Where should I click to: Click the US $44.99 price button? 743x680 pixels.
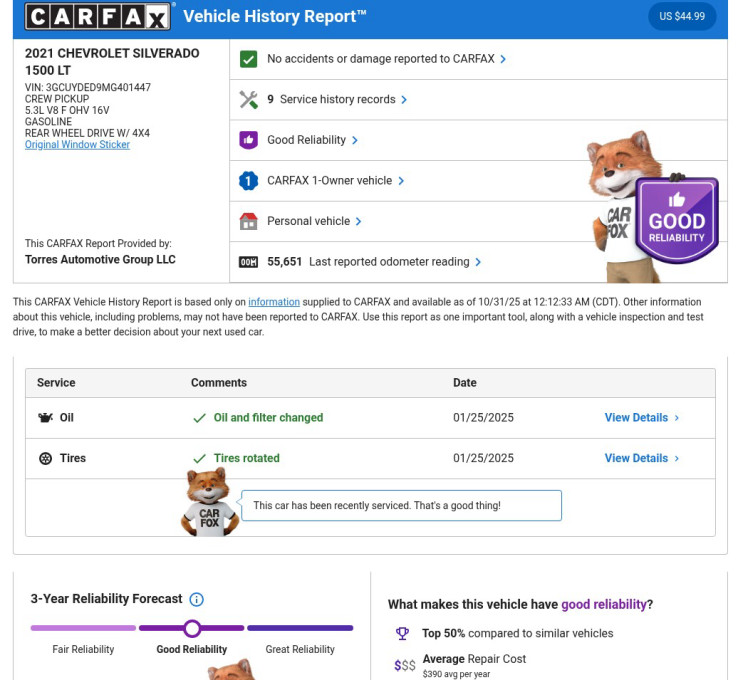682,16
